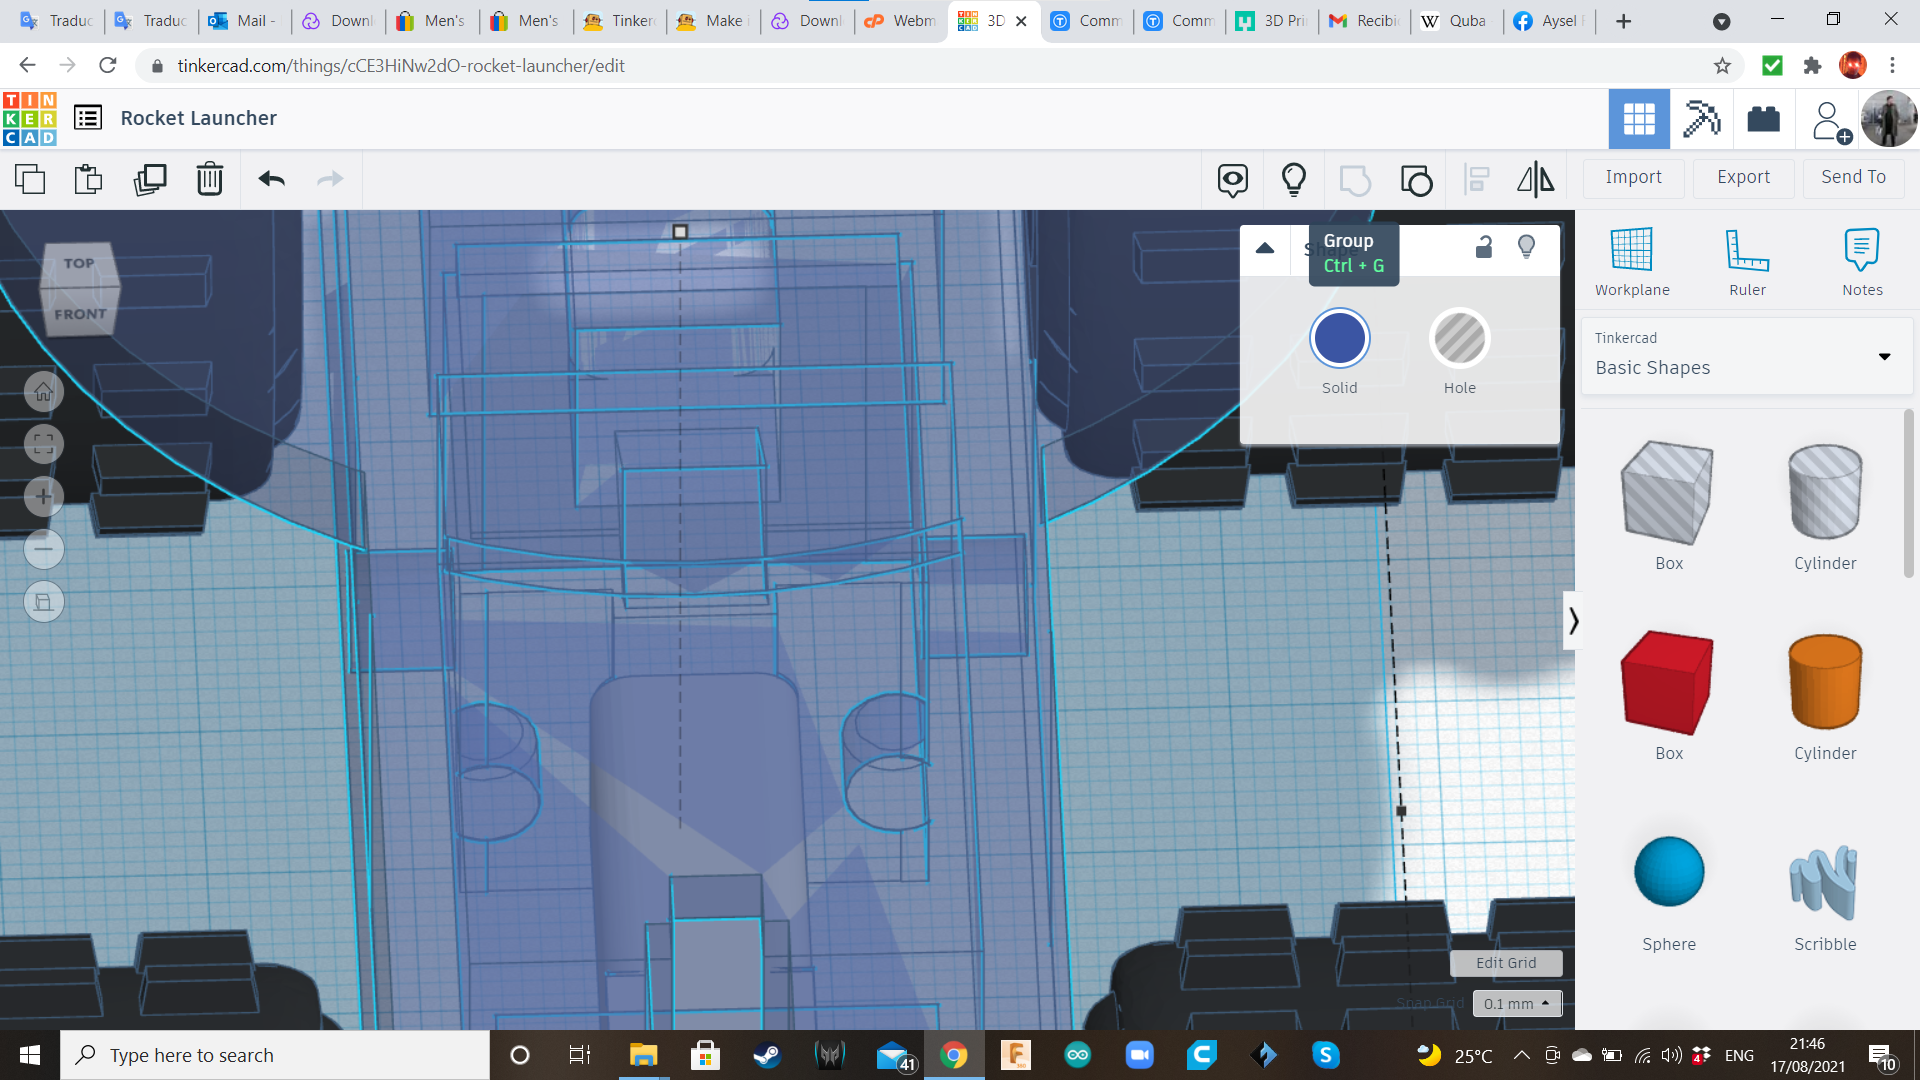The height and width of the screenshot is (1080, 1920).
Task: Open the Export menu
Action: coord(1743,177)
